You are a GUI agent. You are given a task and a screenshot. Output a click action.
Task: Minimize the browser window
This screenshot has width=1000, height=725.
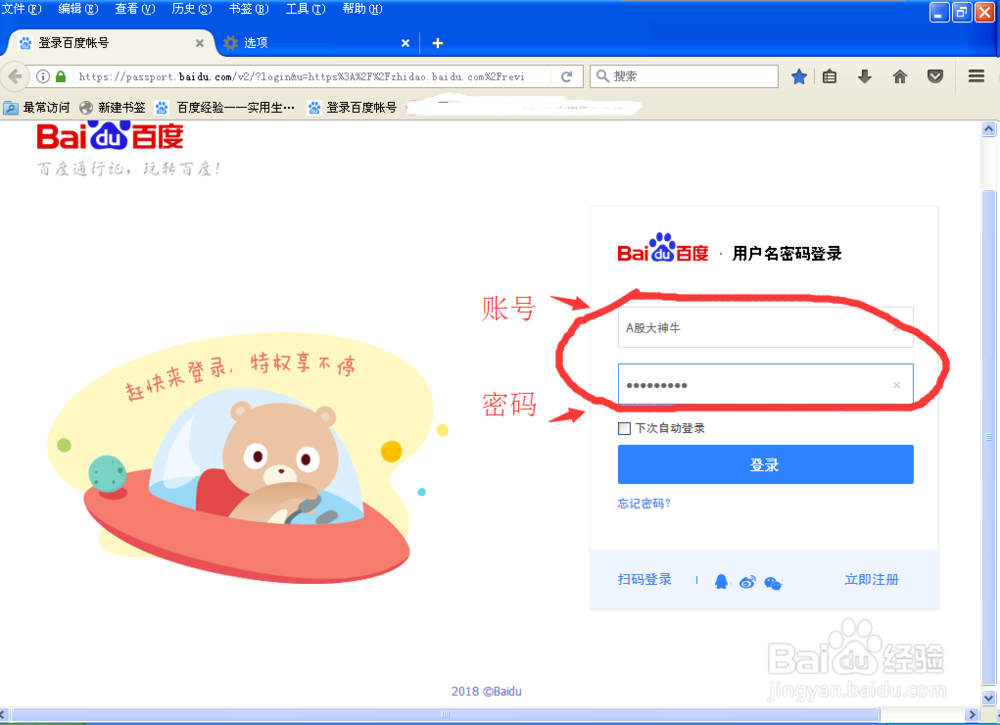point(939,12)
